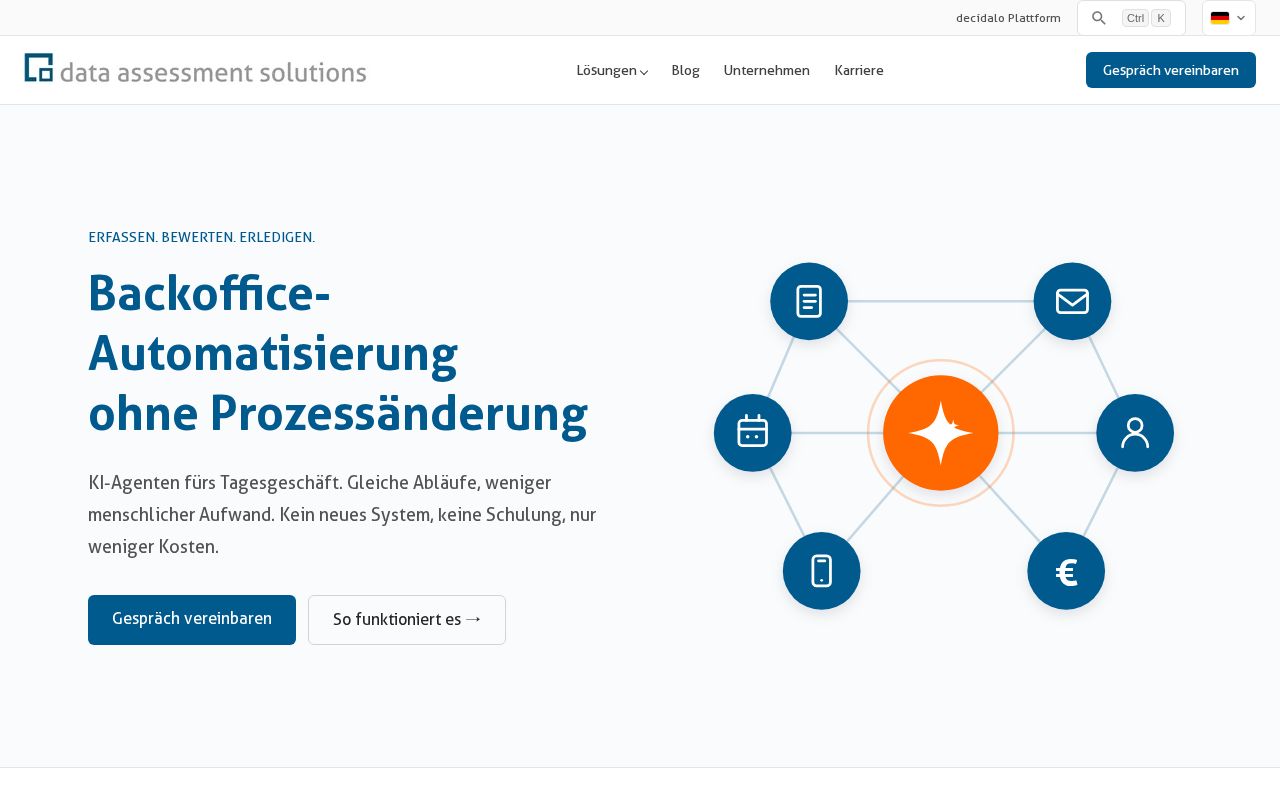1280x800 pixels.
Task: Expand the Lösungen dropdown menu
Action: tap(612, 70)
